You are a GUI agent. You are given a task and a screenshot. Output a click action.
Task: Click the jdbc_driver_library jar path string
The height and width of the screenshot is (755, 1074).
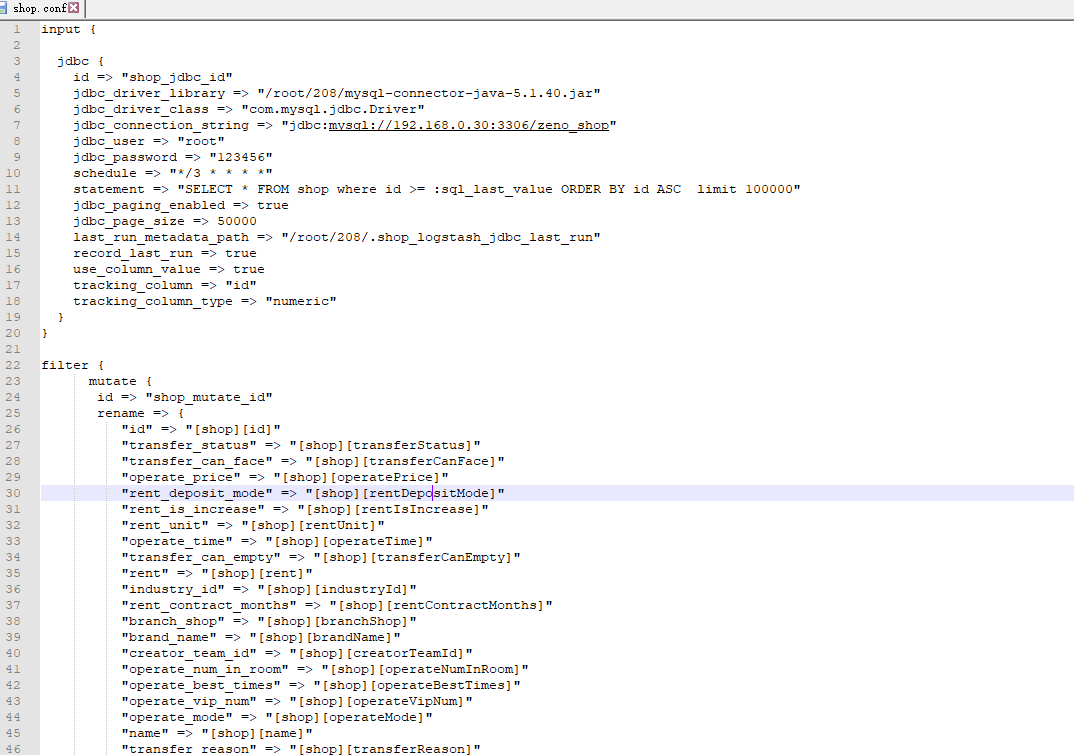[429, 93]
